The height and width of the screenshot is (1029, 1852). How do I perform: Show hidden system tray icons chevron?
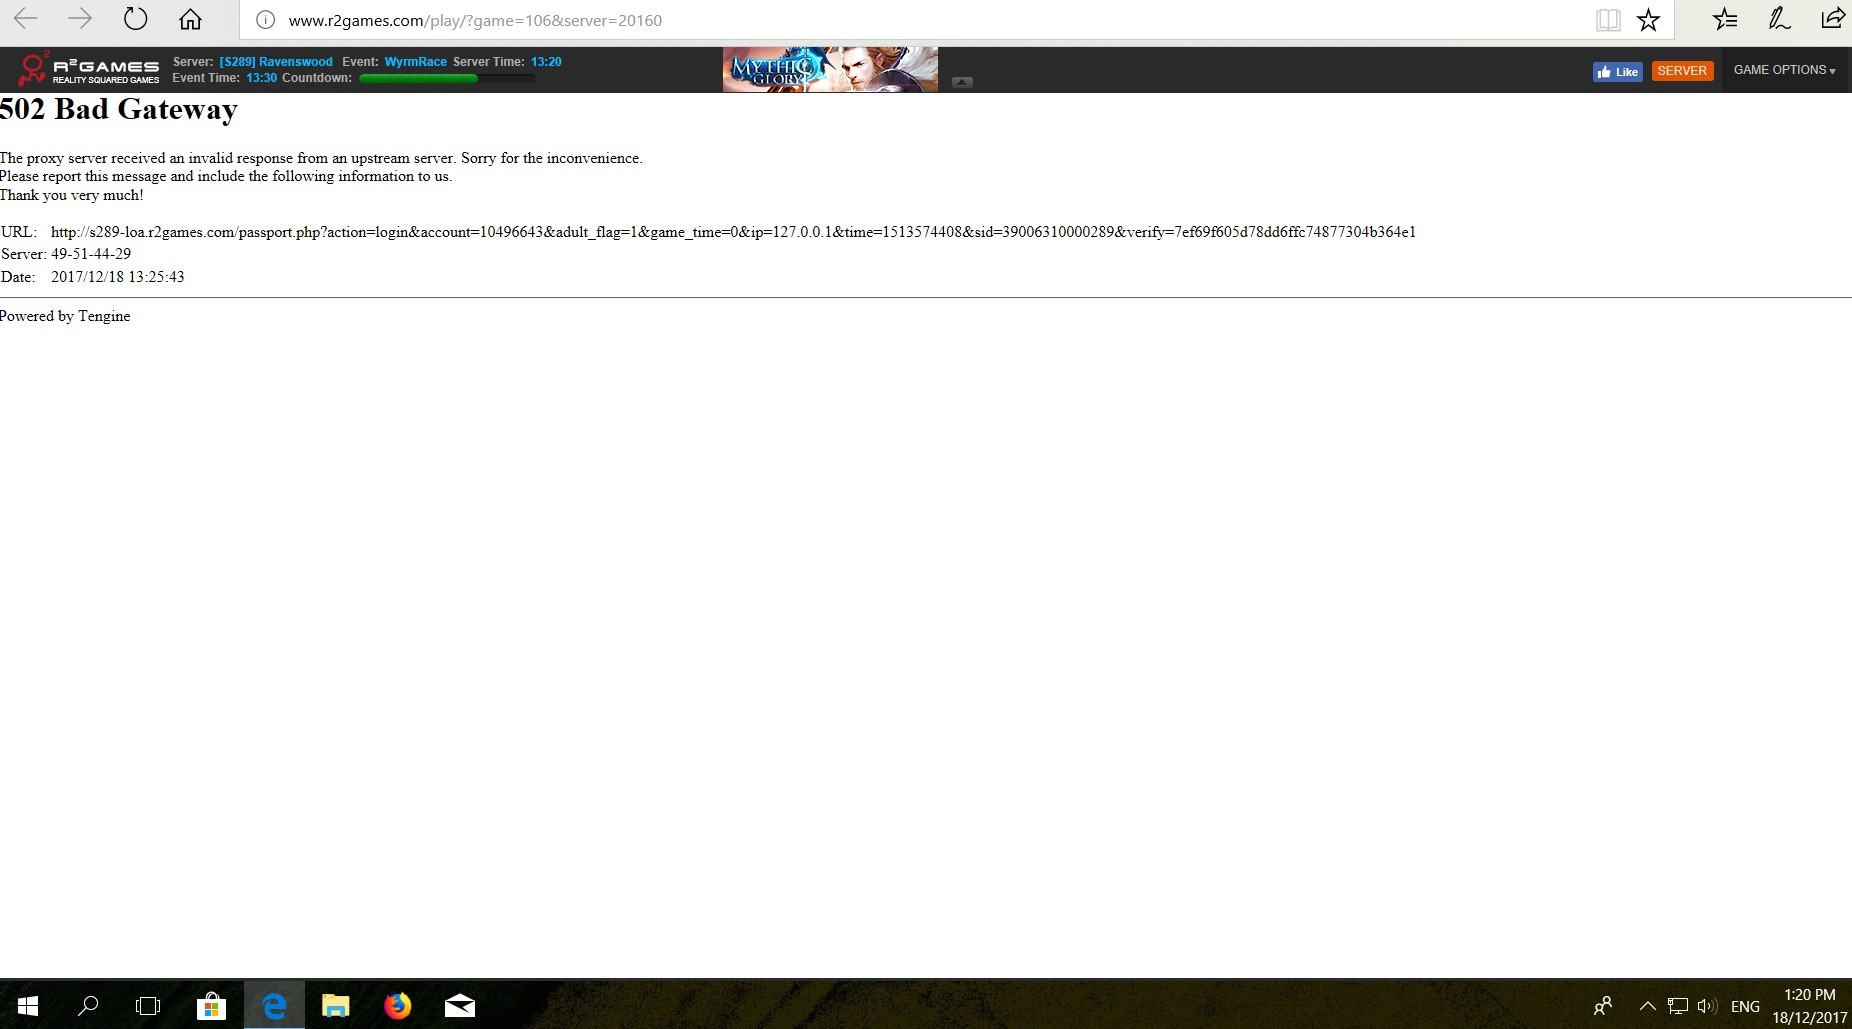click(1647, 1006)
